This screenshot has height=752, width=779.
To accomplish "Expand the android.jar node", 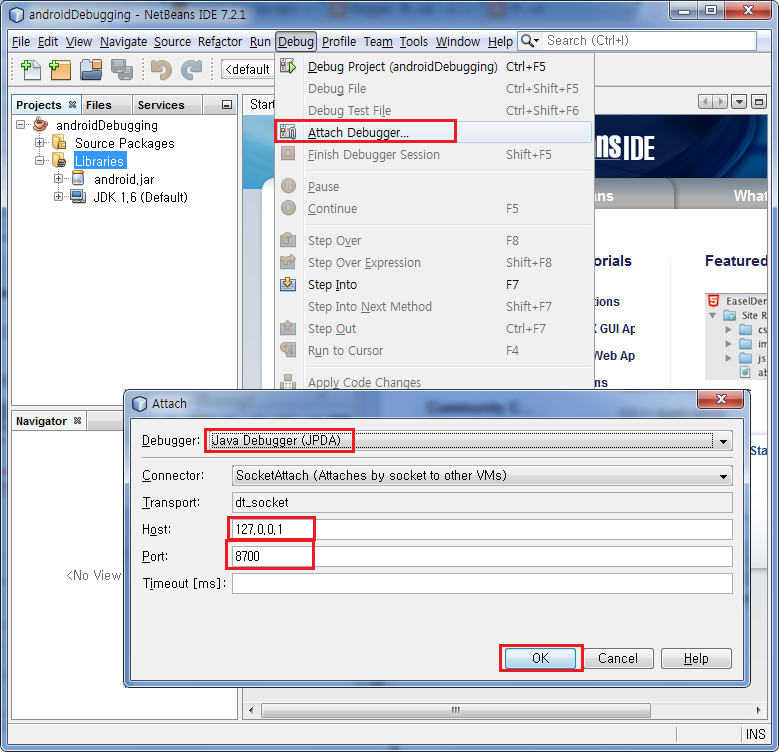I will click(58, 179).
